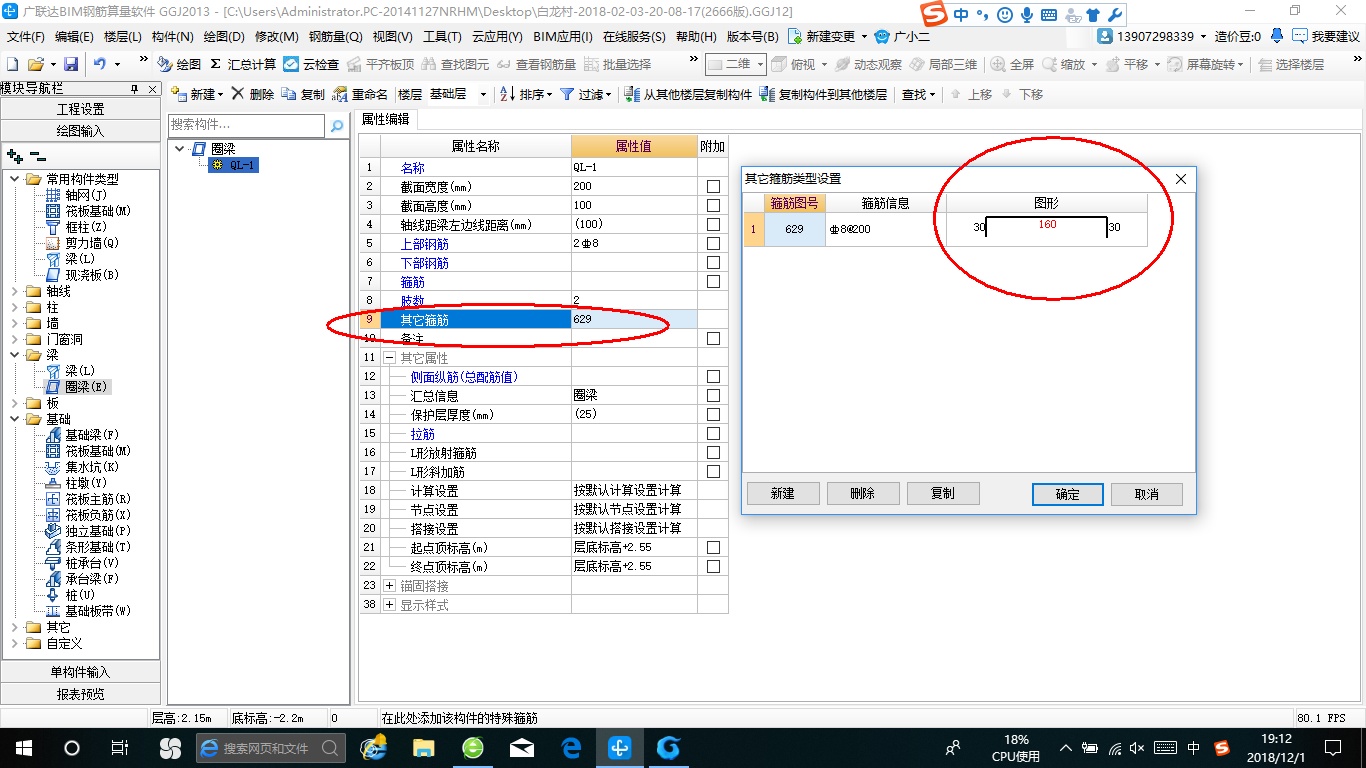The image size is (1366, 768).
Task: Toggle 附加 checkbox for 起点顶标高
Action: pos(713,548)
